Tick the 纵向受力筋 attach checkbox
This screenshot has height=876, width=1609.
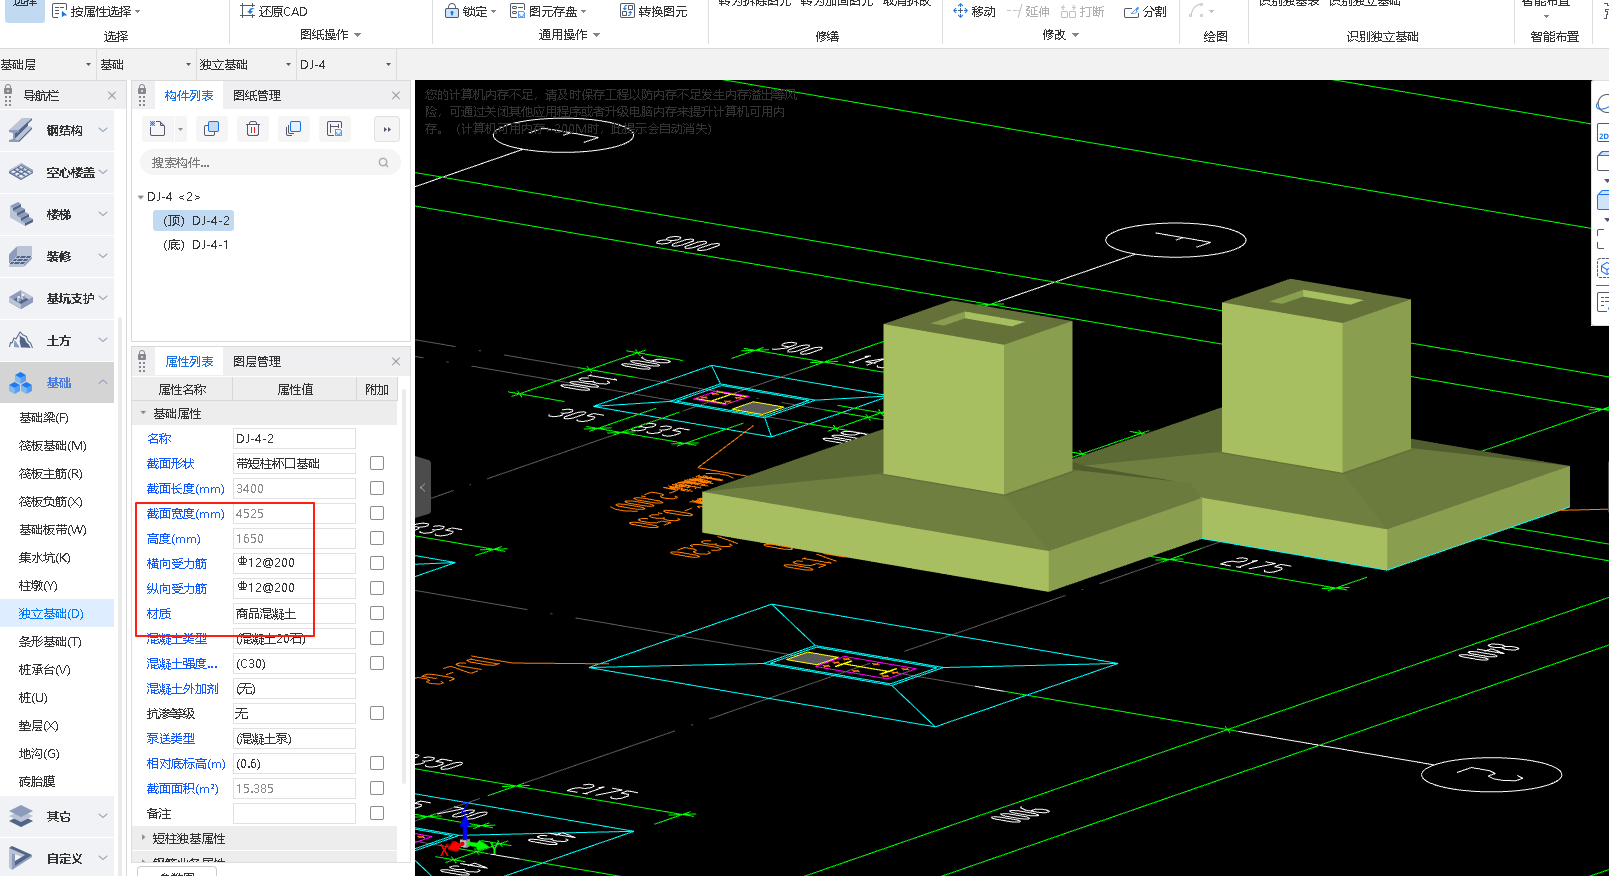tap(377, 588)
